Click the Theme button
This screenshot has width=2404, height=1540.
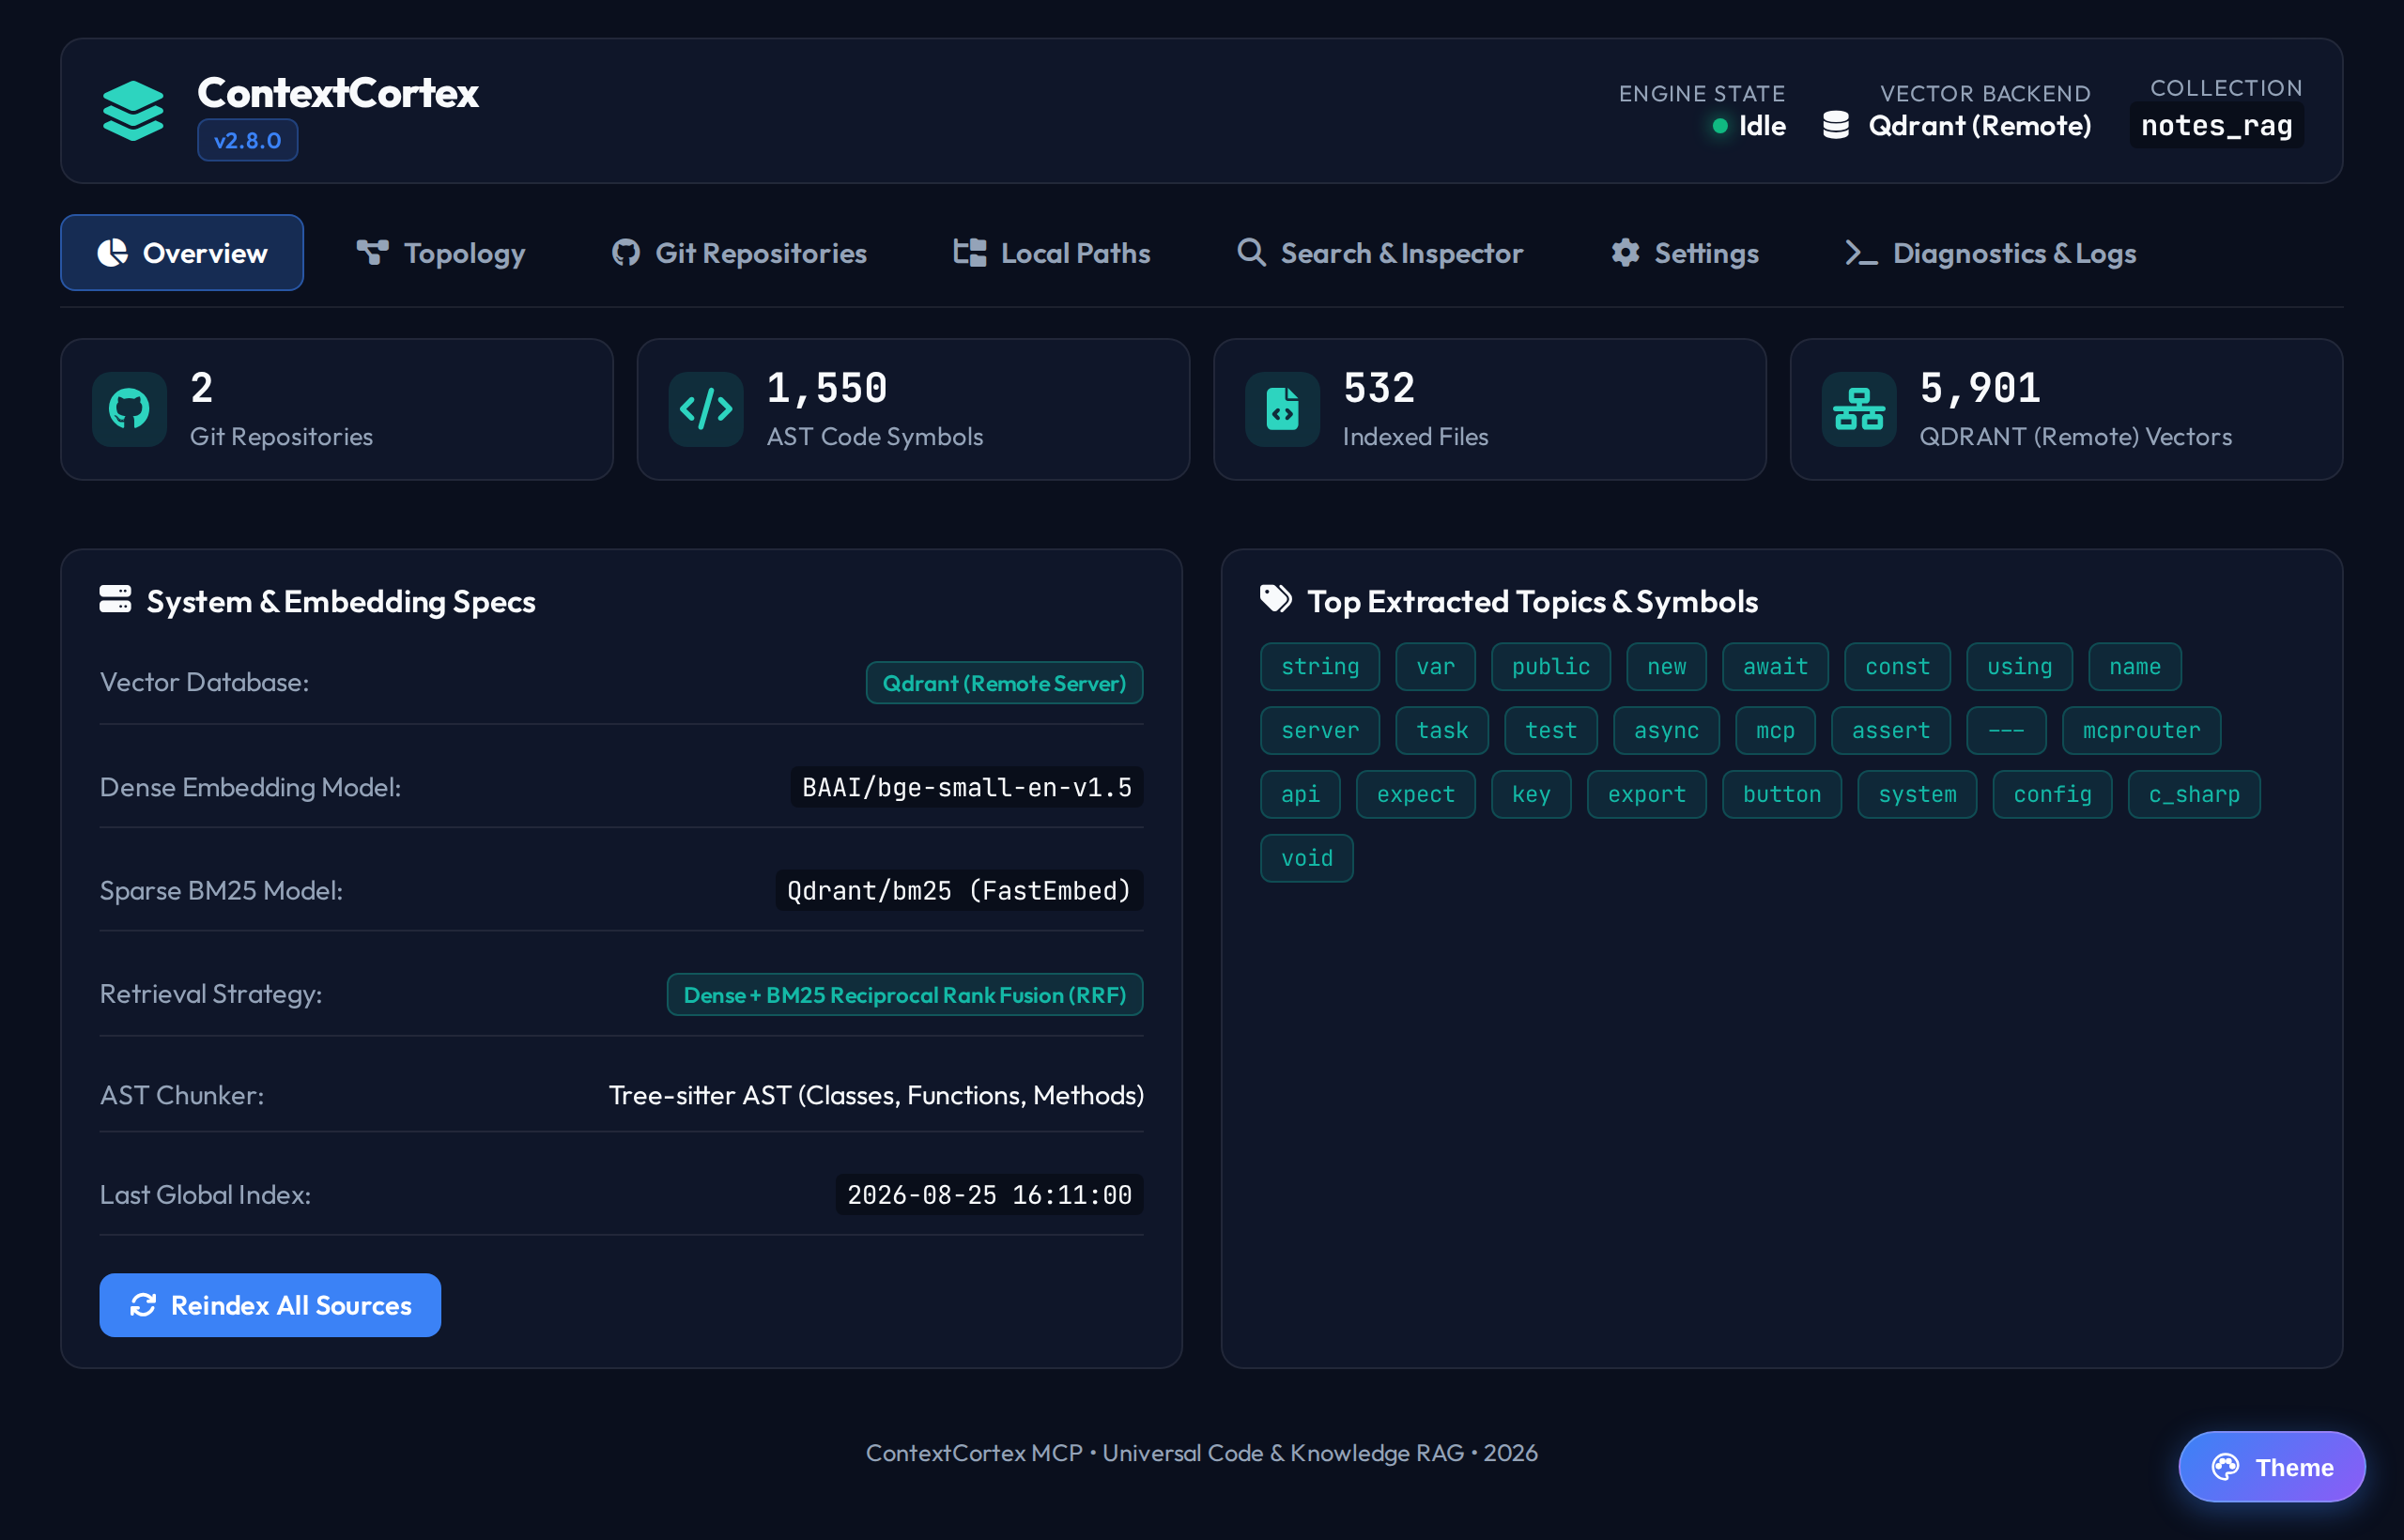2272,1467
